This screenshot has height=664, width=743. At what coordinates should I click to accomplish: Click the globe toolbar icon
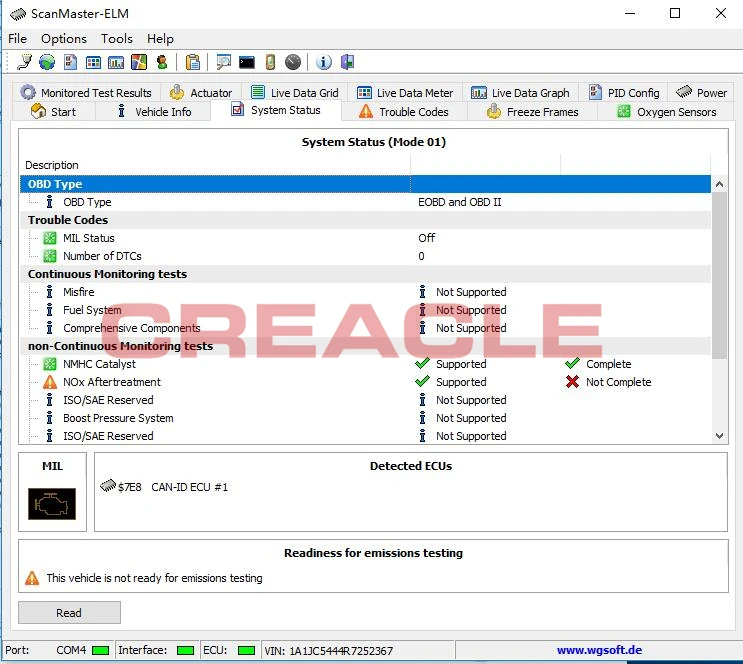[x=47, y=62]
